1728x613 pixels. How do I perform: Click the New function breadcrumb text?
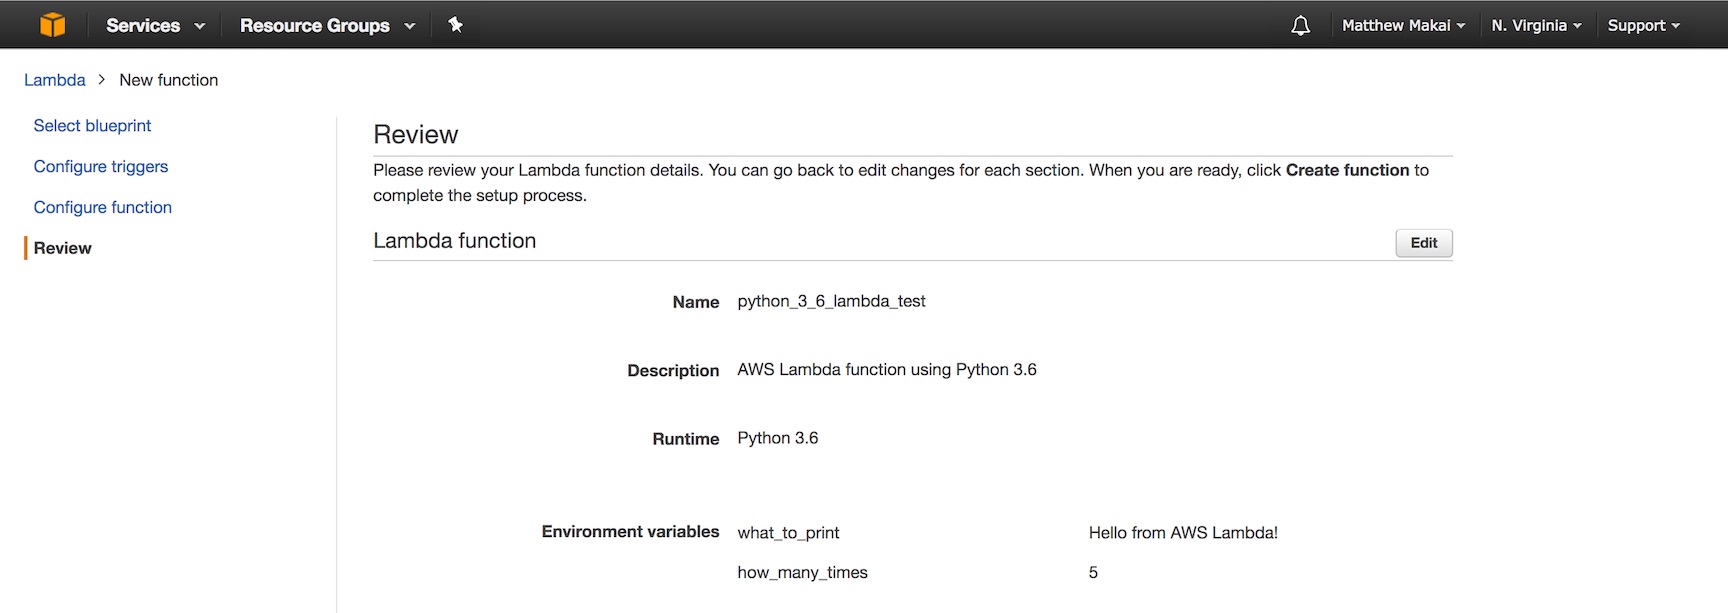[x=168, y=80]
